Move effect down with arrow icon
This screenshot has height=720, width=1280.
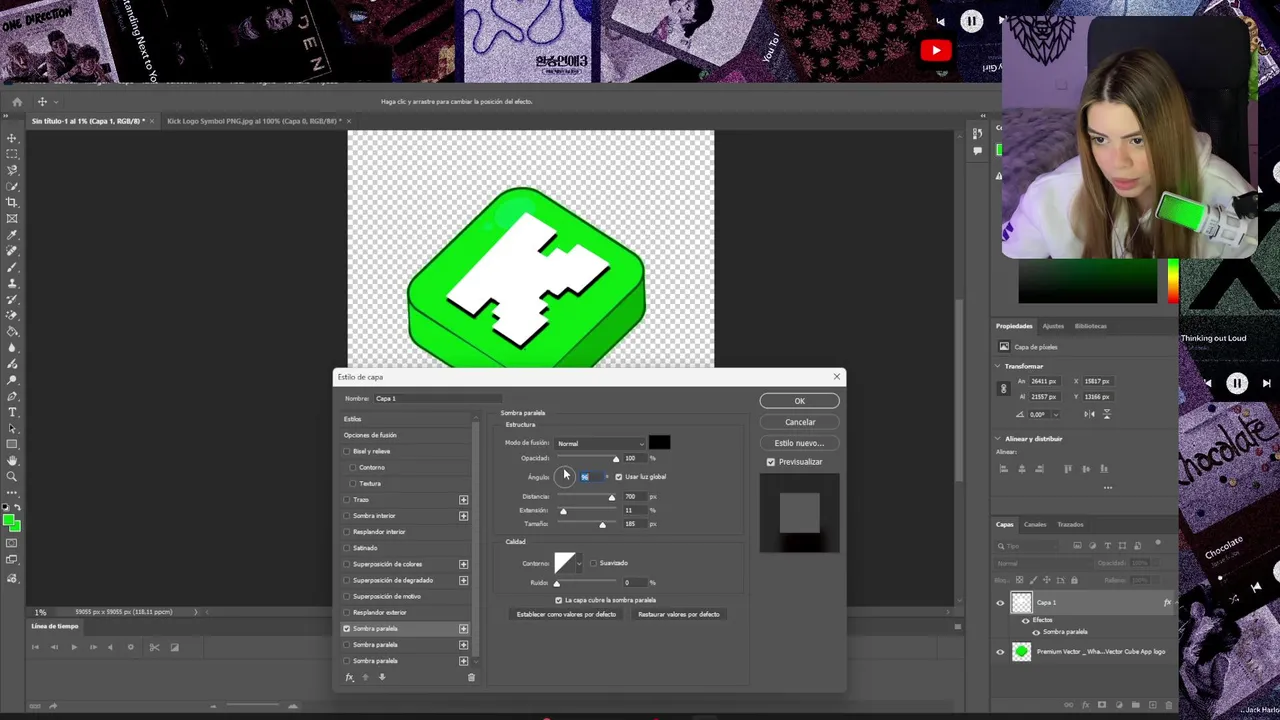pyautogui.click(x=382, y=677)
